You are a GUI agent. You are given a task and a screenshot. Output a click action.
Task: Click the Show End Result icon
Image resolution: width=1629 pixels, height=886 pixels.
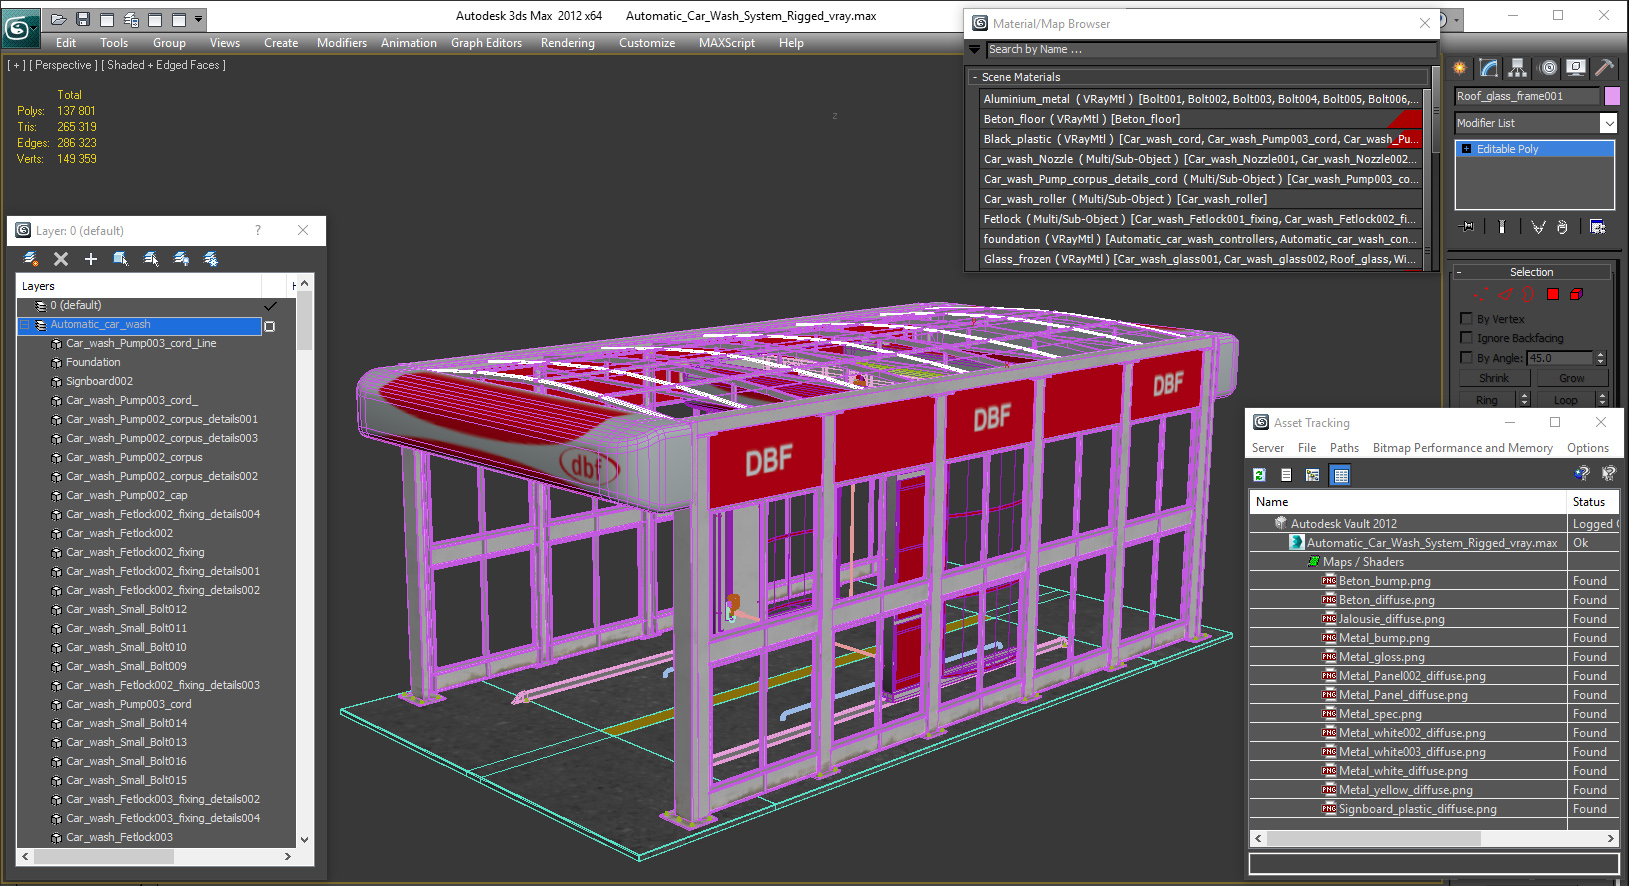(1501, 227)
